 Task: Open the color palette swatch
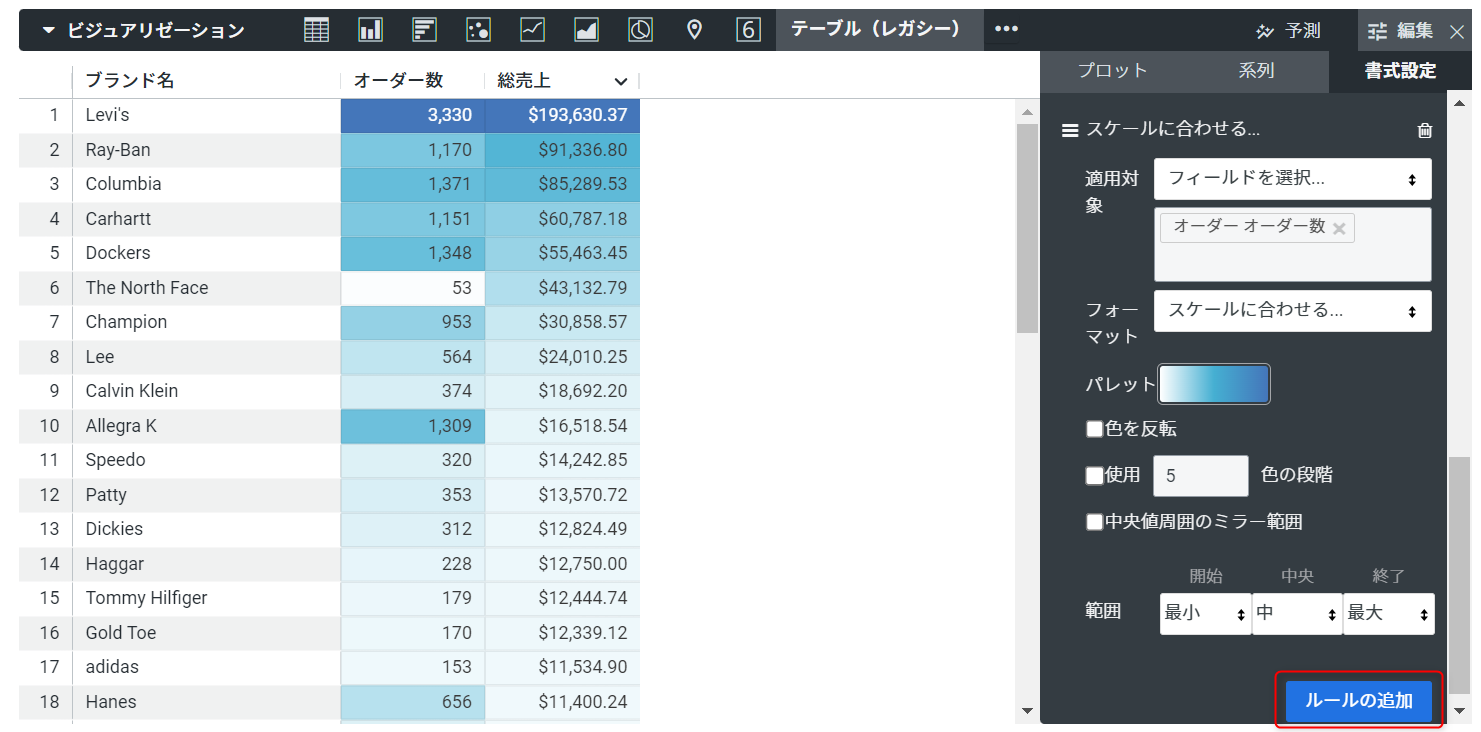click(x=1214, y=384)
